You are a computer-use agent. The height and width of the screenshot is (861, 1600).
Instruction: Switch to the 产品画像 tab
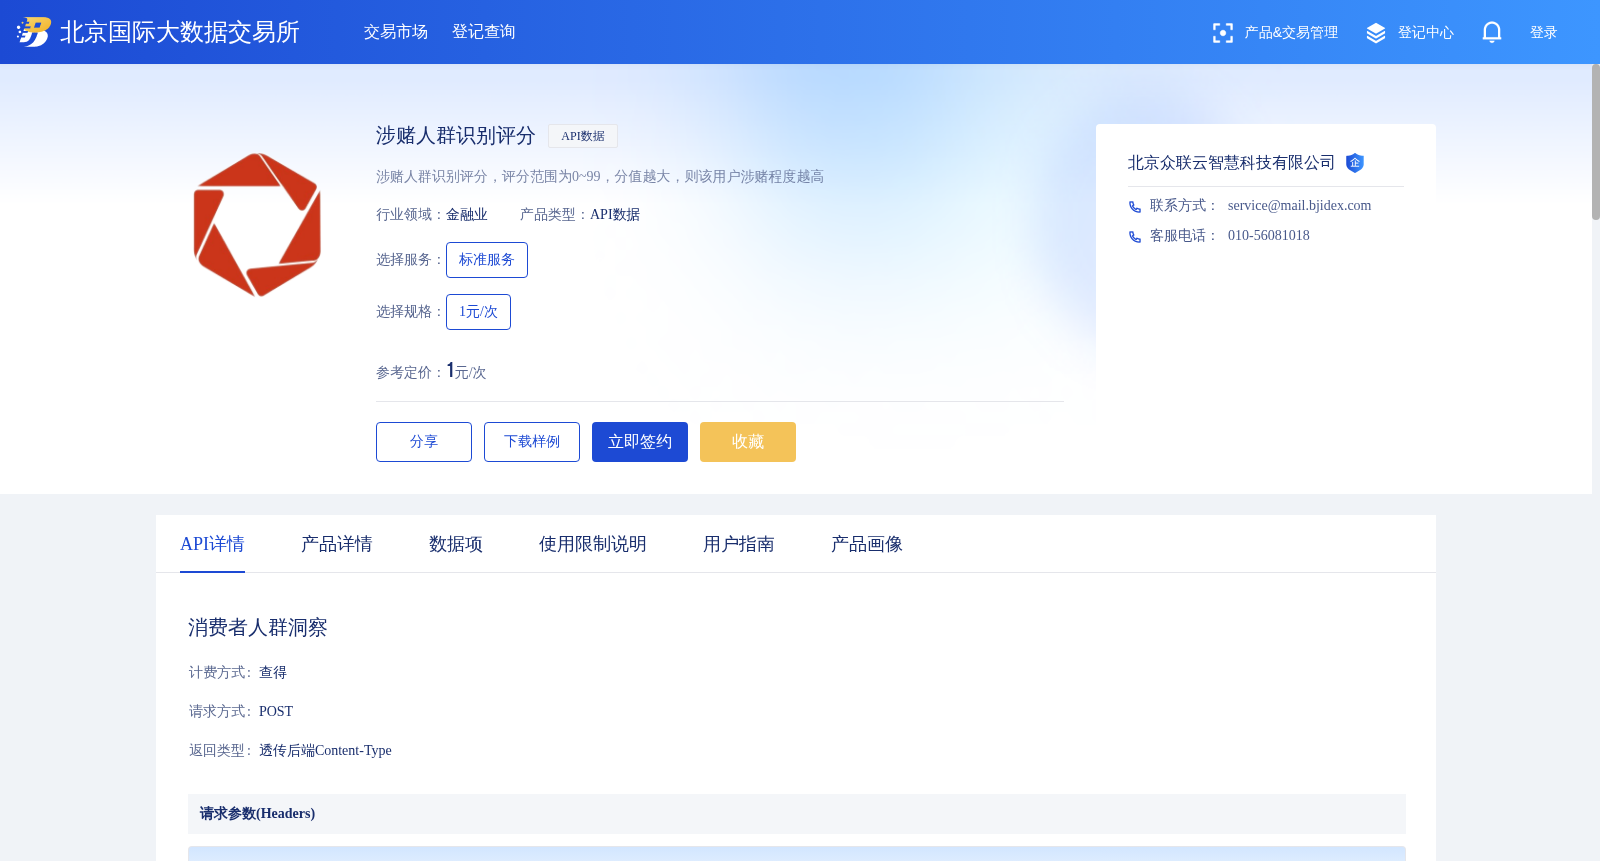tap(867, 544)
